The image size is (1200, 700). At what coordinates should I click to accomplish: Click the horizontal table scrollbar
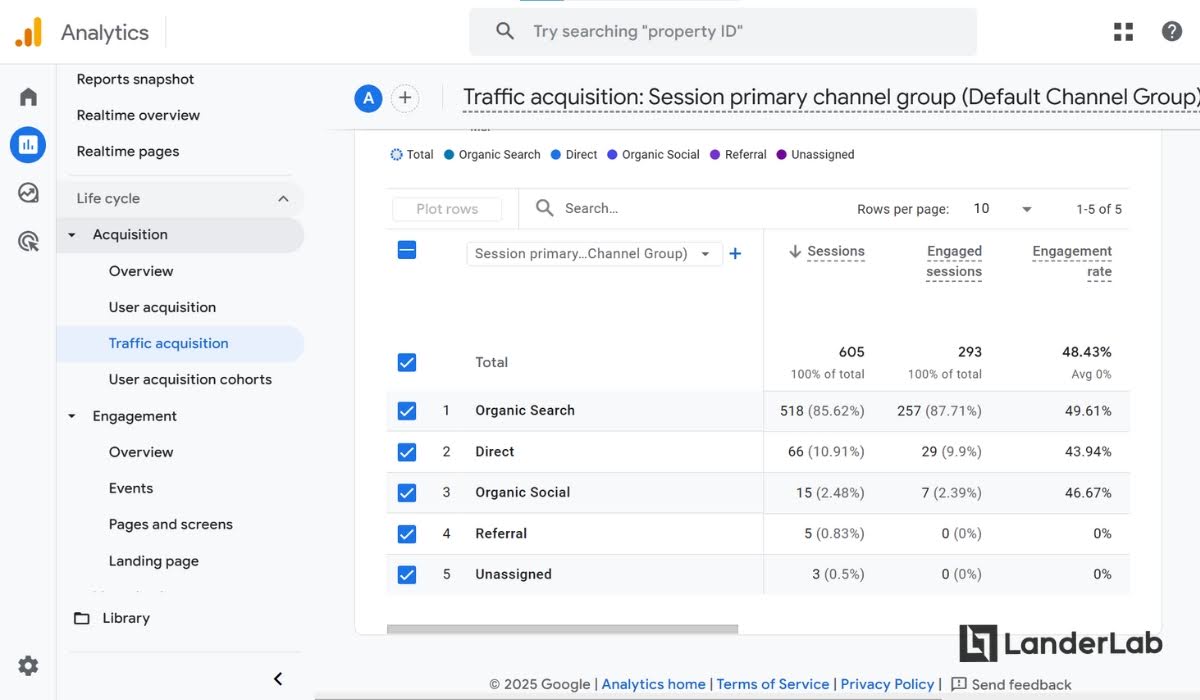coord(562,630)
